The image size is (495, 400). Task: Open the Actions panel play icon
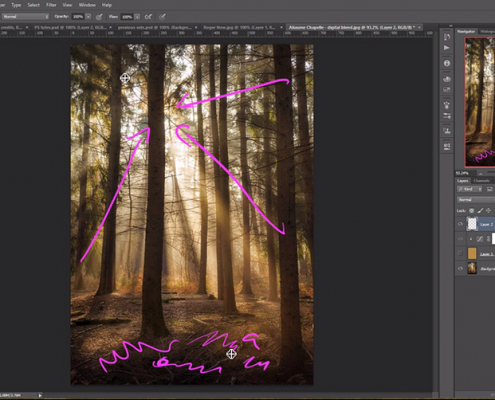coord(447,48)
